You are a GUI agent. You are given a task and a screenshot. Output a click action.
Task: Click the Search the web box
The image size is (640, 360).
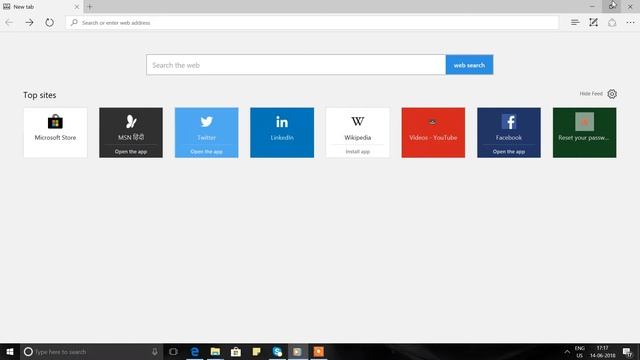point(296,65)
